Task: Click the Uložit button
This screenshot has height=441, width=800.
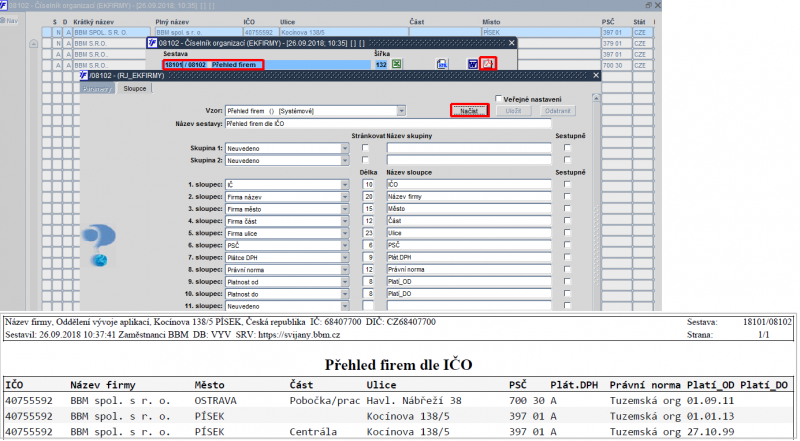Action: [x=514, y=111]
